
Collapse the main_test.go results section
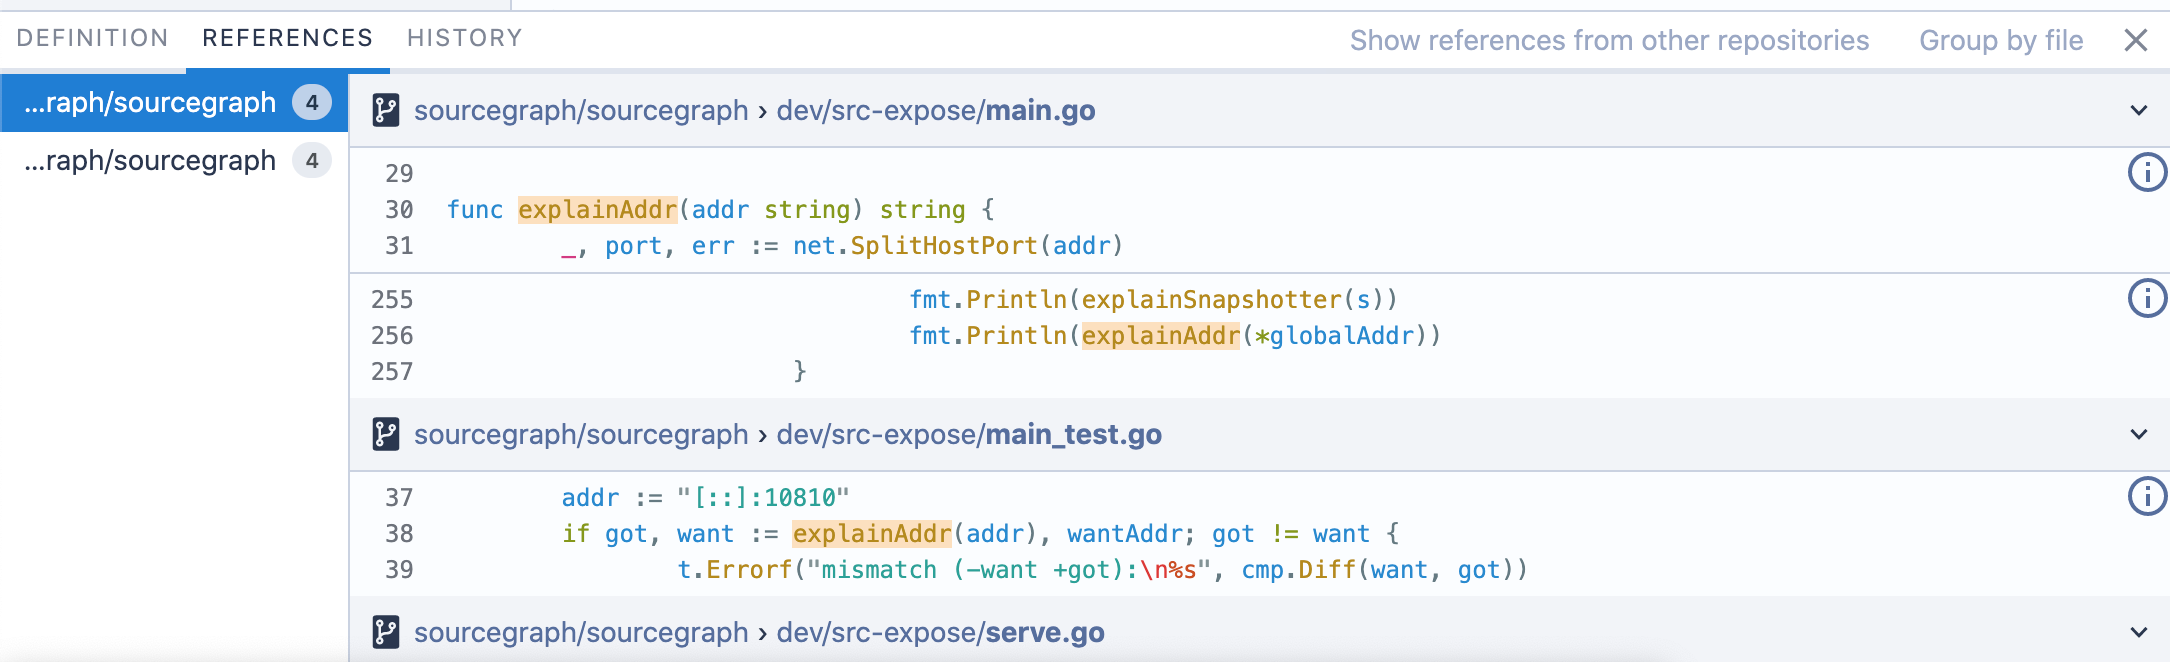2139,434
